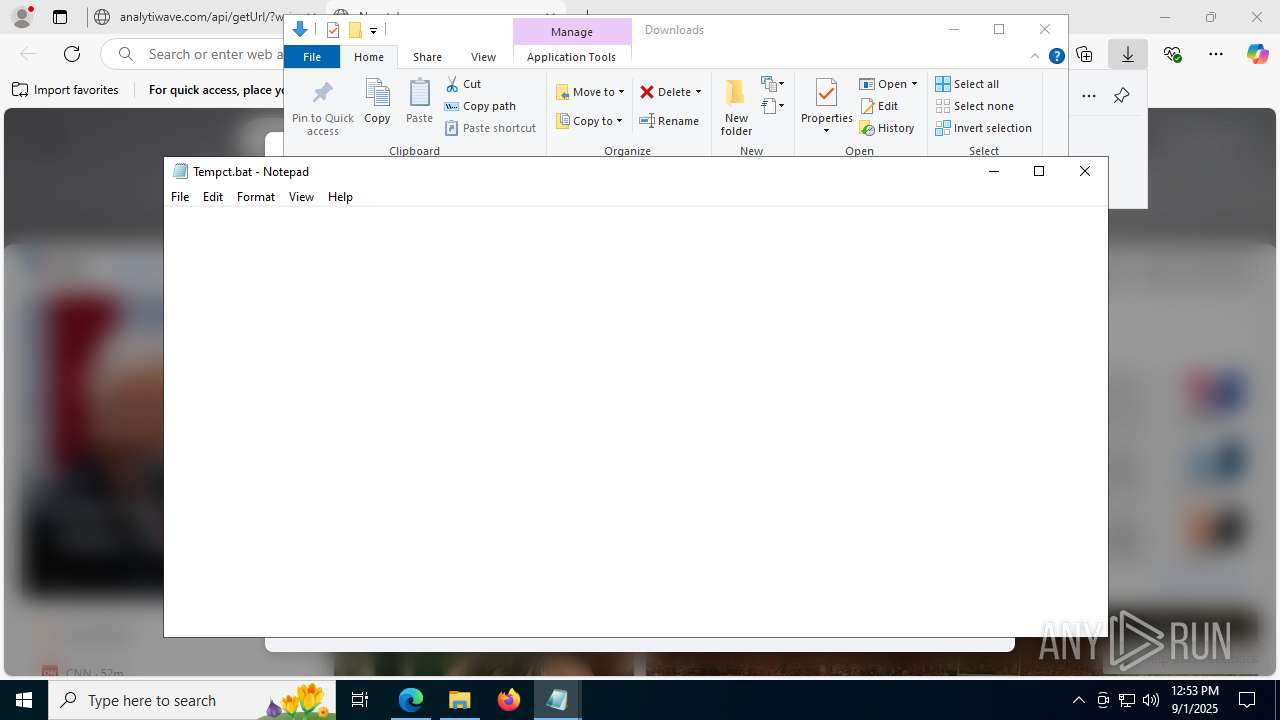Open the Explorer Help question-mark icon
The image size is (1280, 720).
point(1056,57)
